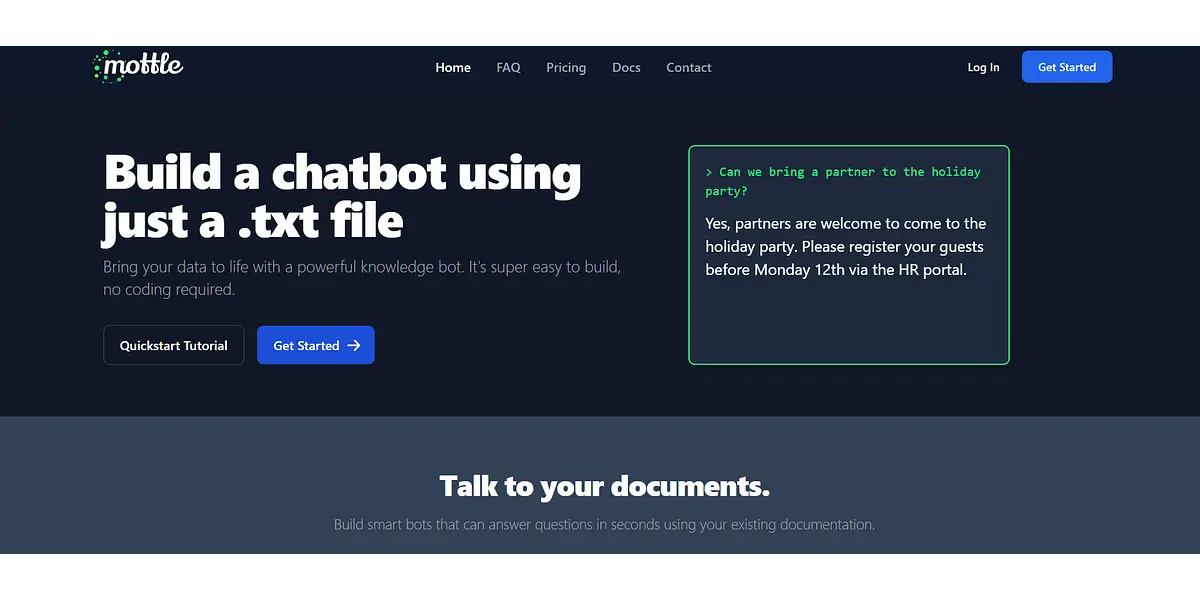Screen dimensions: 1200x600
Task: Click the green dotted mottle logo icon
Action: point(100,66)
